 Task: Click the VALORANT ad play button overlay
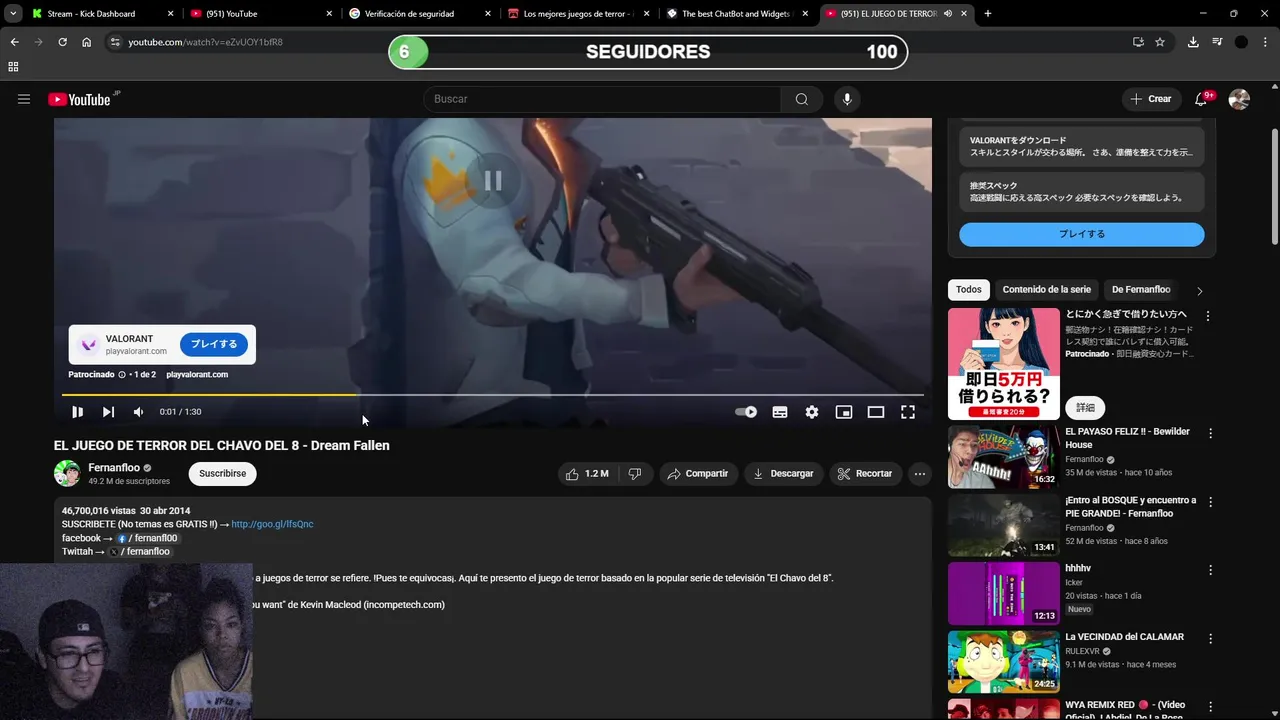click(x=214, y=344)
